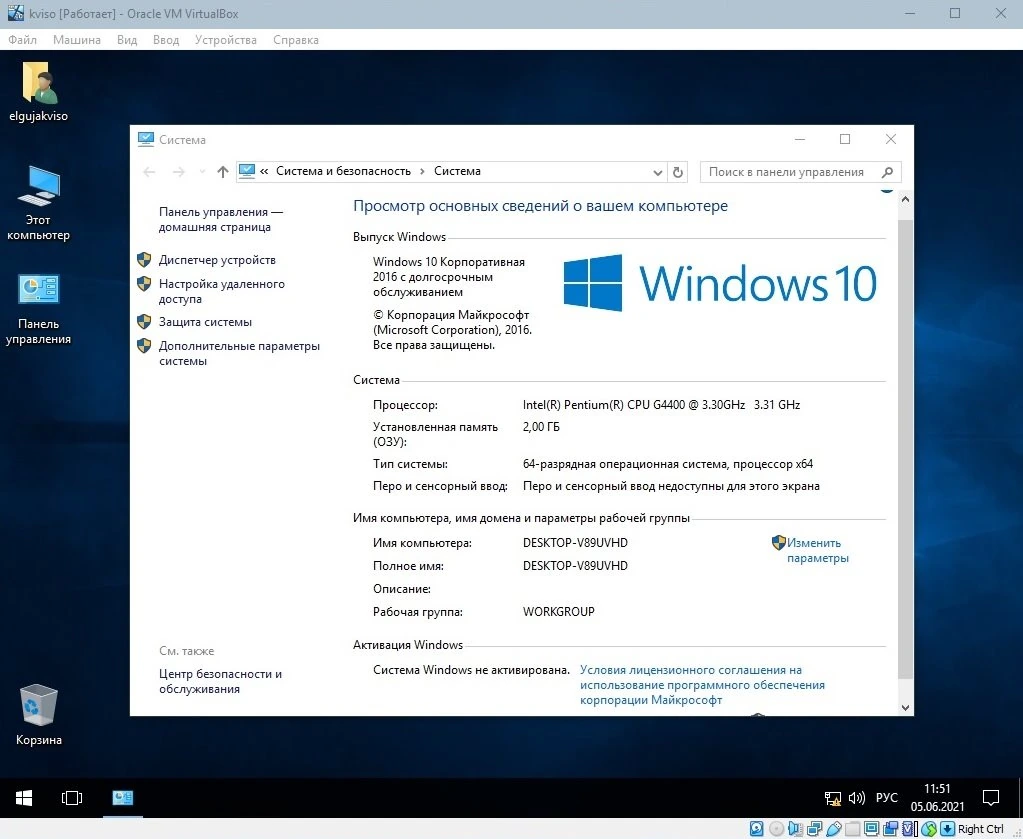Go forward with the forward arrow
Viewport: 1023px width, 839px height.
[178, 172]
